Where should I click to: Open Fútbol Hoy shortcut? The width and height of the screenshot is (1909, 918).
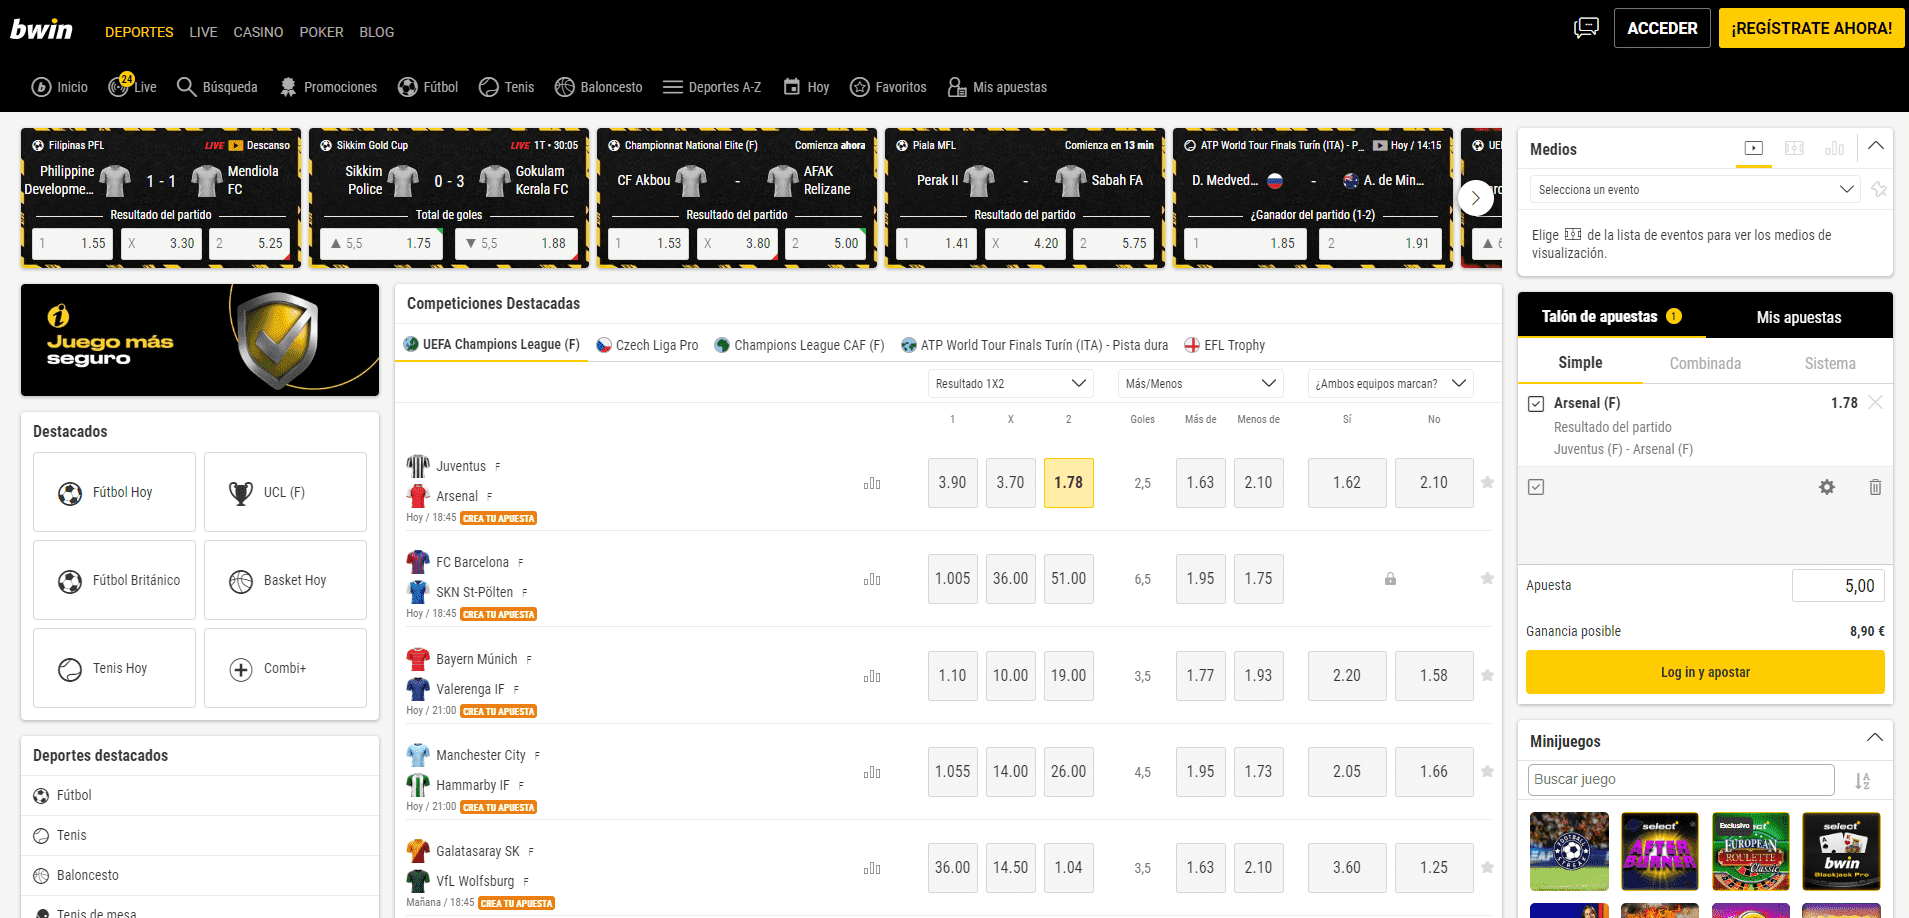(114, 492)
